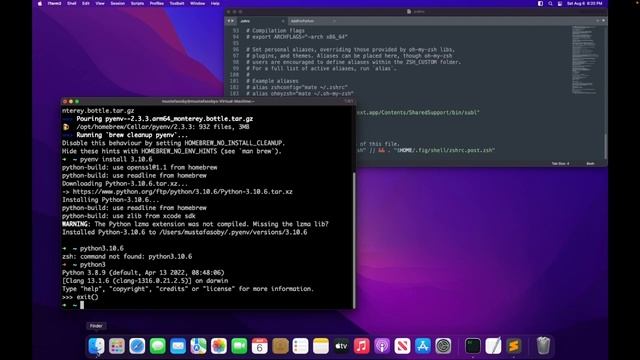The image size is (640, 360).
Task: Open the Profiles menu
Action: coord(157,3)
